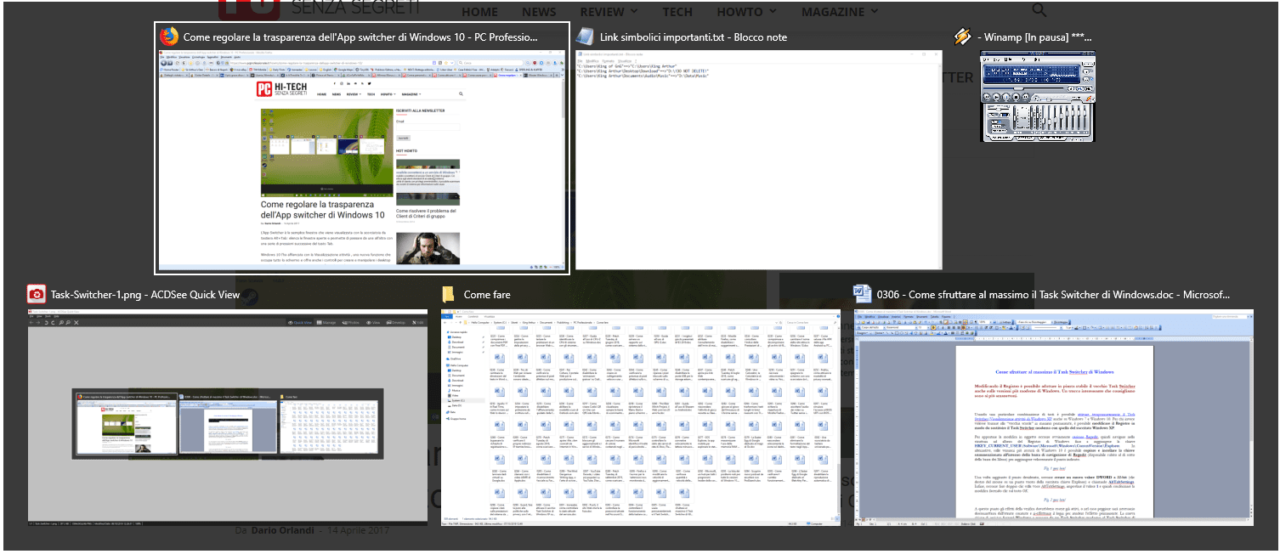
Task: Expand the MAGAZINE dropdown menu
Action: tap(839, 12)
